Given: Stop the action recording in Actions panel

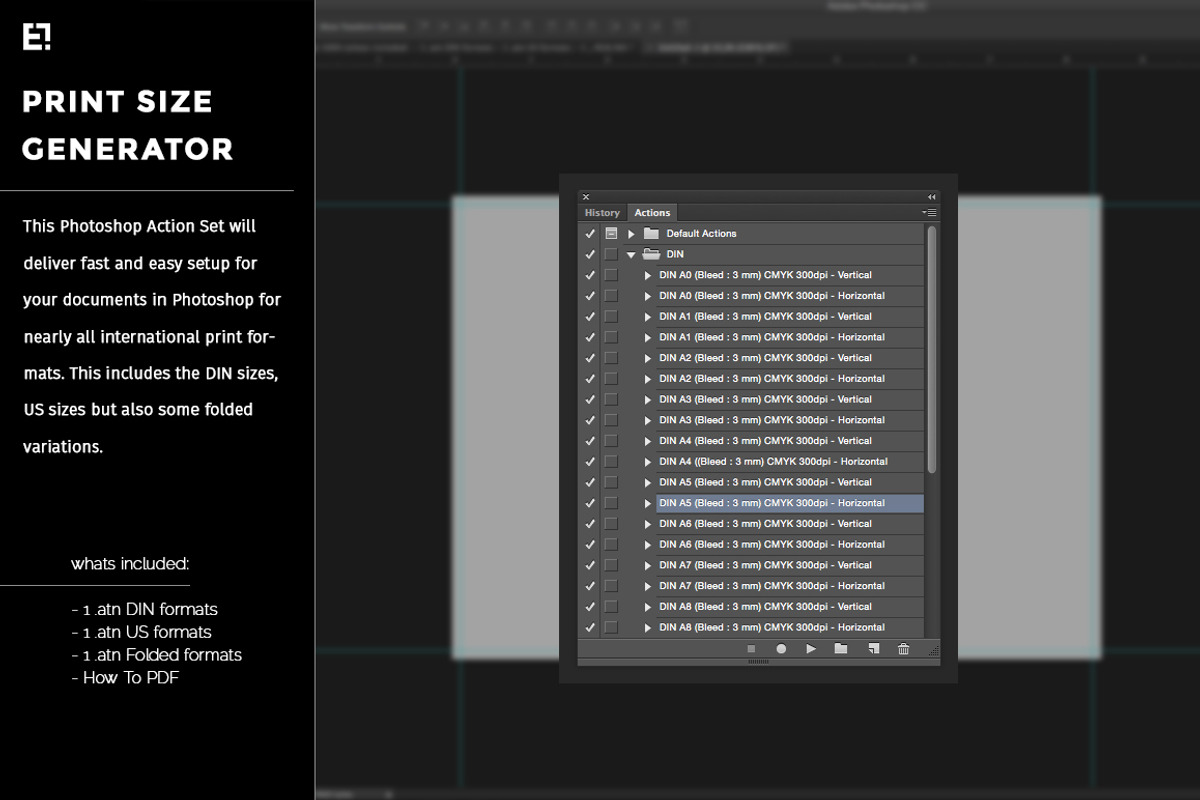Looking at the screenshot, I should [751, 649].
